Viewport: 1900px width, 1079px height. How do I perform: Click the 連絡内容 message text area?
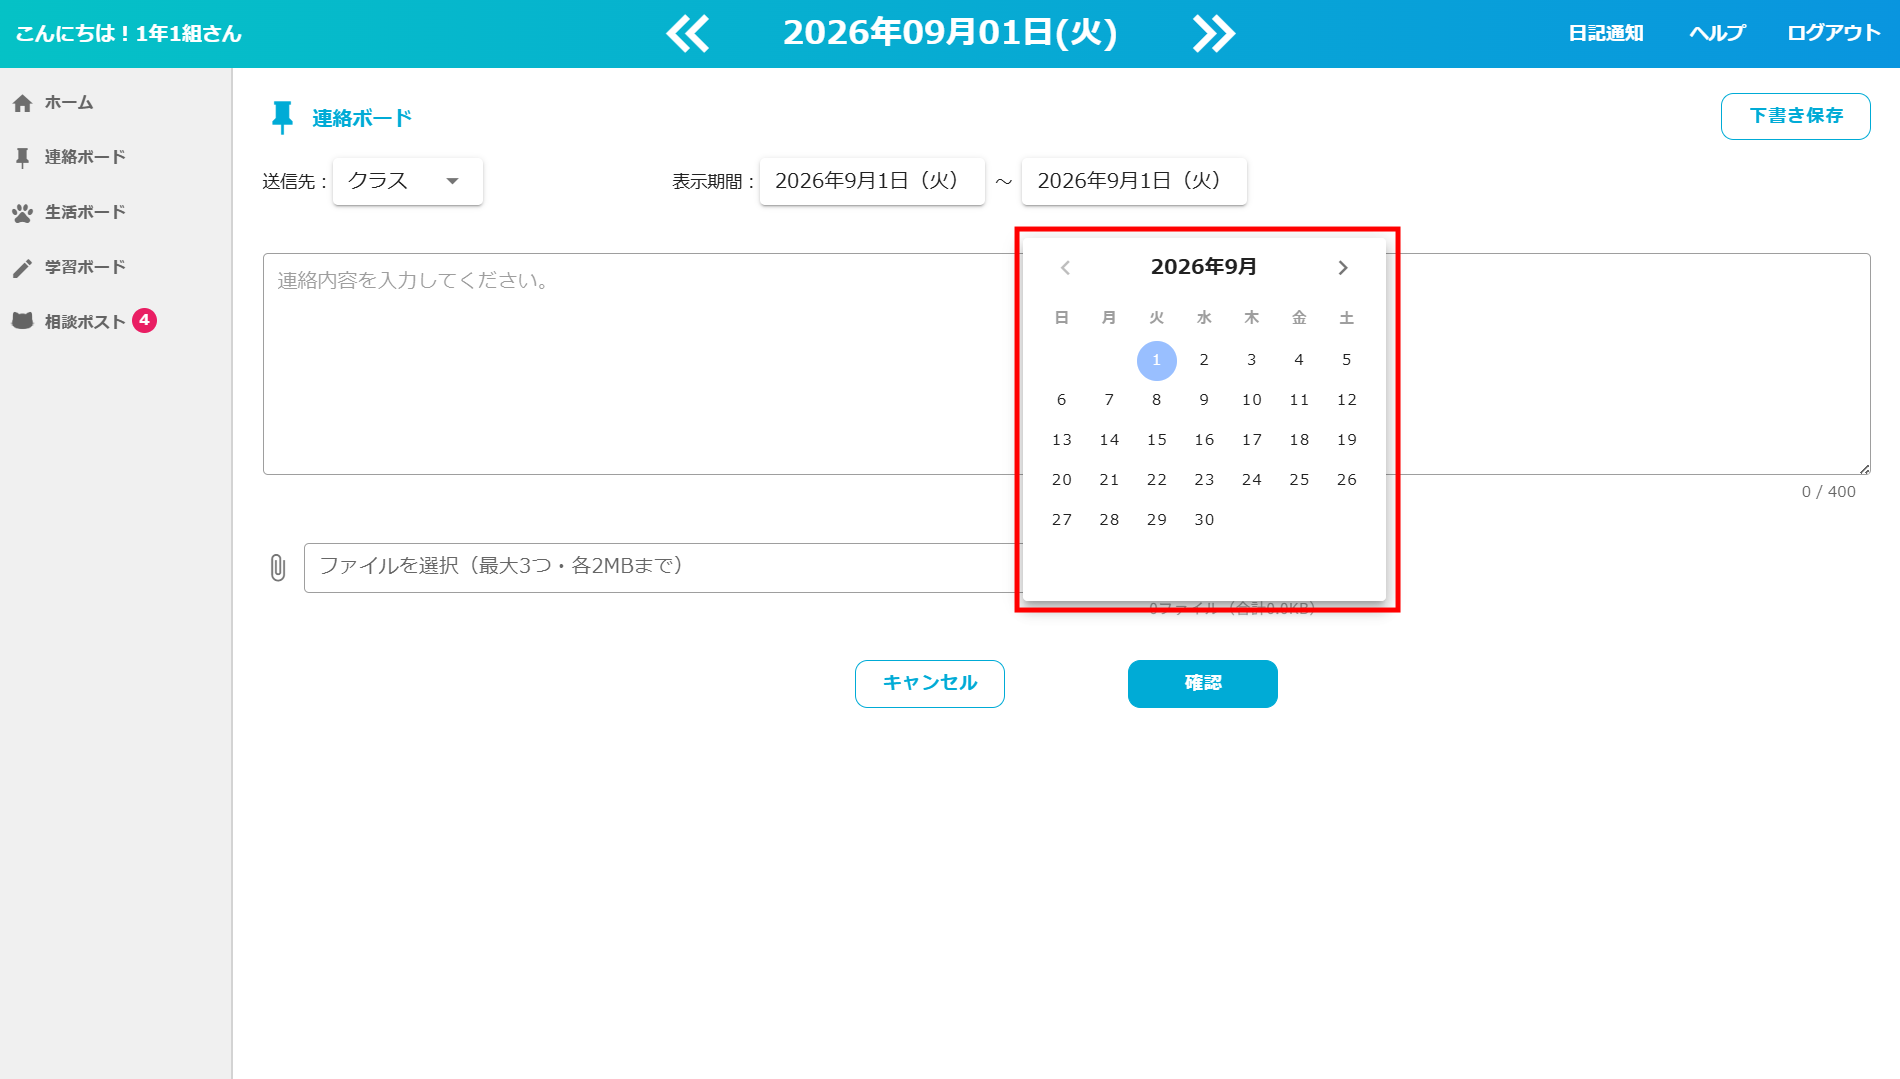640,364
